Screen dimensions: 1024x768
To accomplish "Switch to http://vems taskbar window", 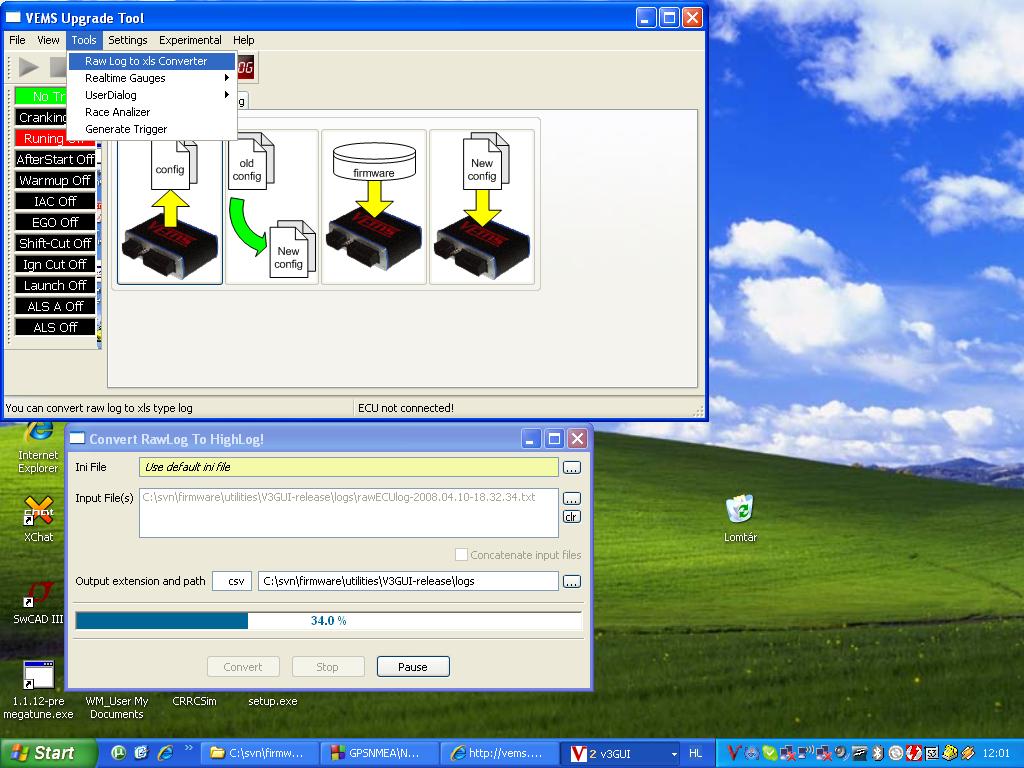I will tap(499, 754).
